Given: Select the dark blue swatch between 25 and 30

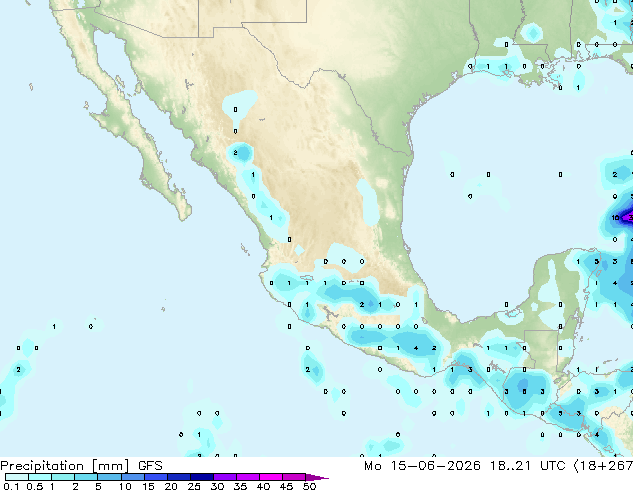Looking at the screenshot, I should [x=201, y=477].
